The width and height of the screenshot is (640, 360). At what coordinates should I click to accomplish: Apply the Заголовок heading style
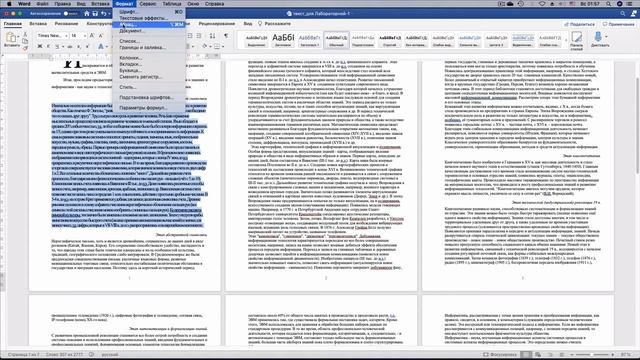283,40
